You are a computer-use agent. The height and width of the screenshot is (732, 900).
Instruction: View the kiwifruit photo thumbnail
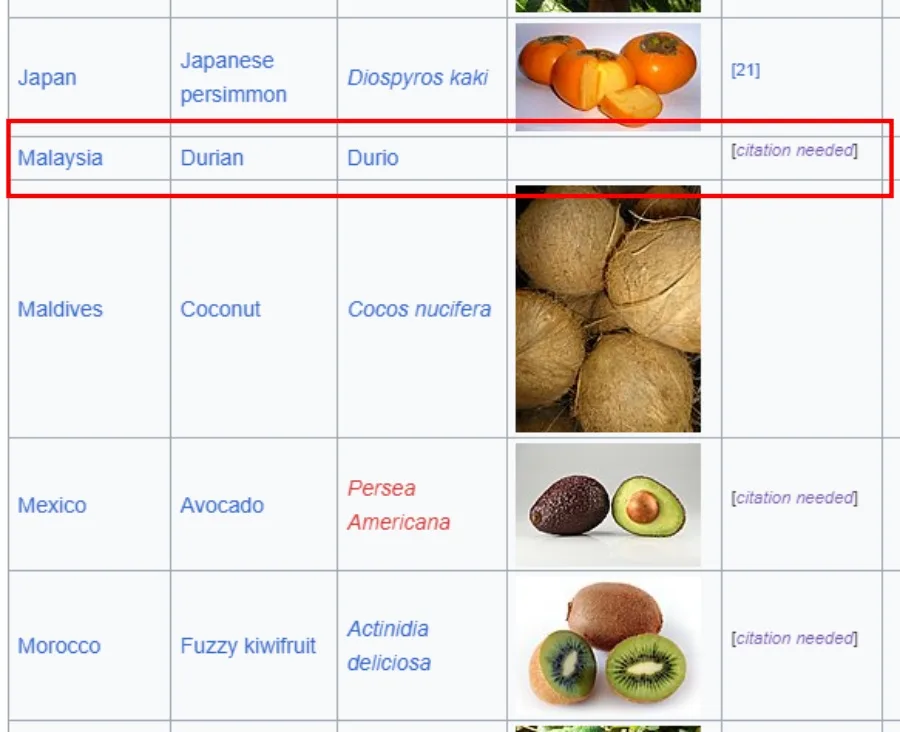pyautogui.click(x=608, y=646)
